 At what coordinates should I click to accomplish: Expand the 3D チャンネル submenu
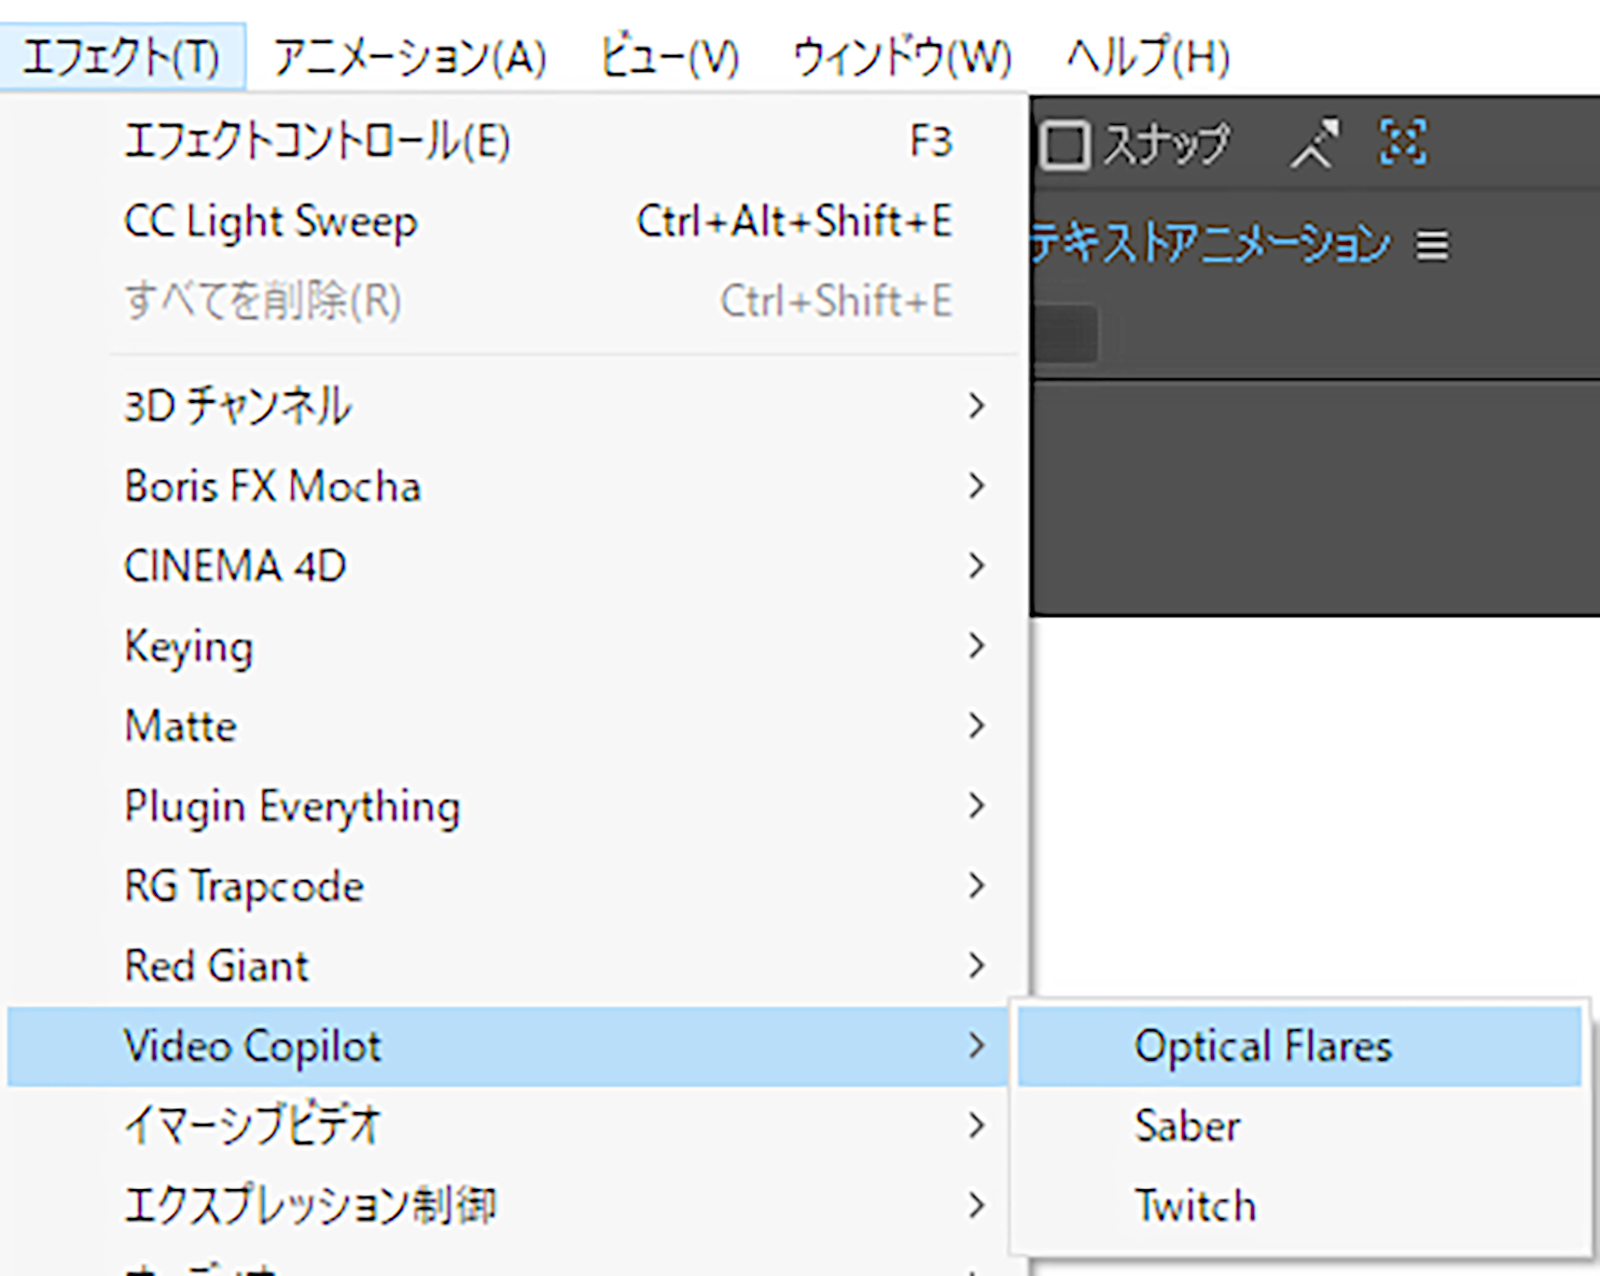515,406
